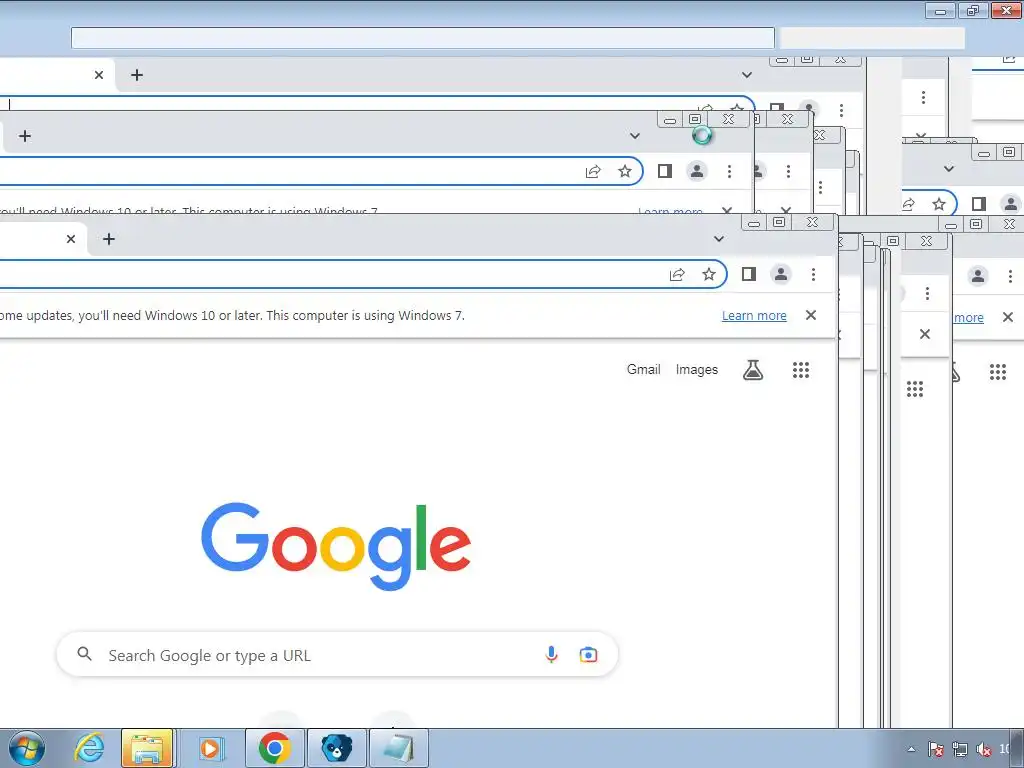Show hidden tray icons arrow

pyautogui.click(x=912, y=749)
